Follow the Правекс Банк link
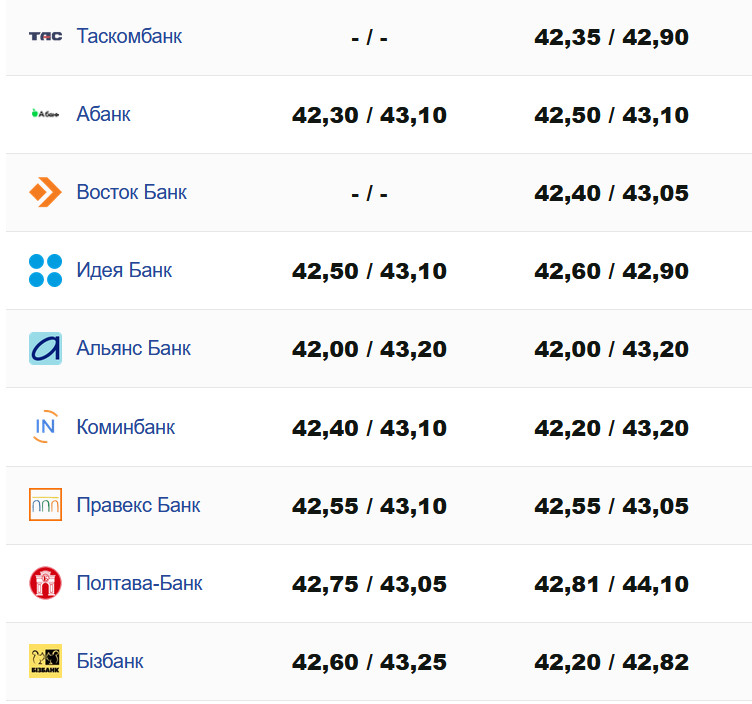 [x=138, y=505]
